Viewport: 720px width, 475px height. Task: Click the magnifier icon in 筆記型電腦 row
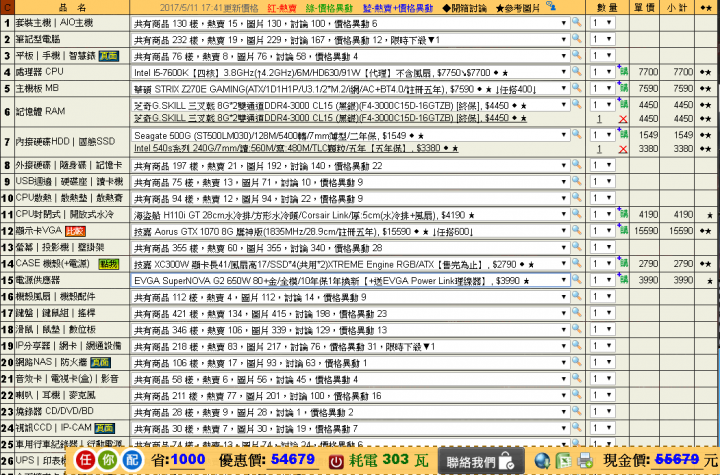(x=577, y=39)
